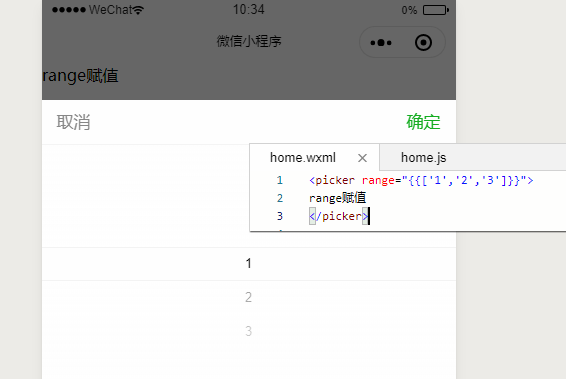
Task: Choose picker option 1
Action: click(248, 263)
